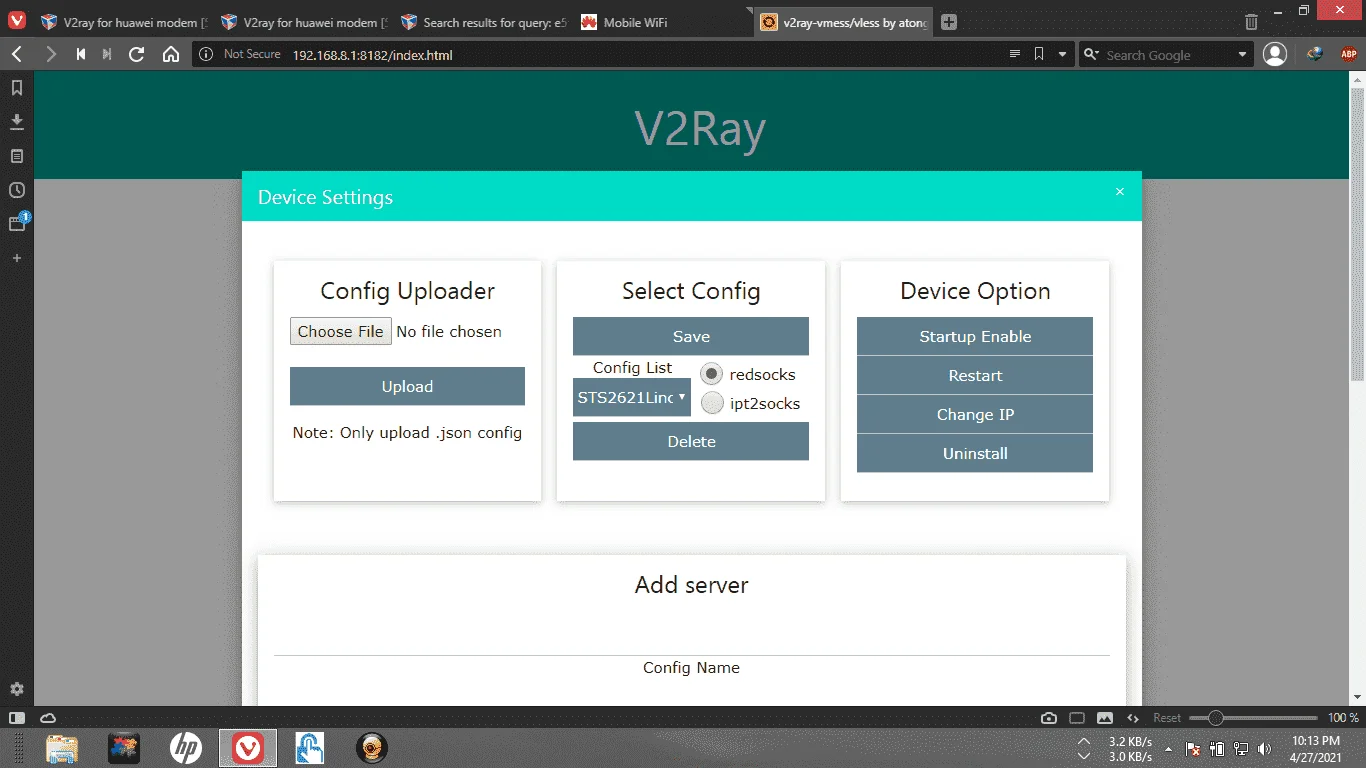This screenshot has width=1366, height=768.
Task: Open the address bar history dropdown
Action: [1062, 54]
